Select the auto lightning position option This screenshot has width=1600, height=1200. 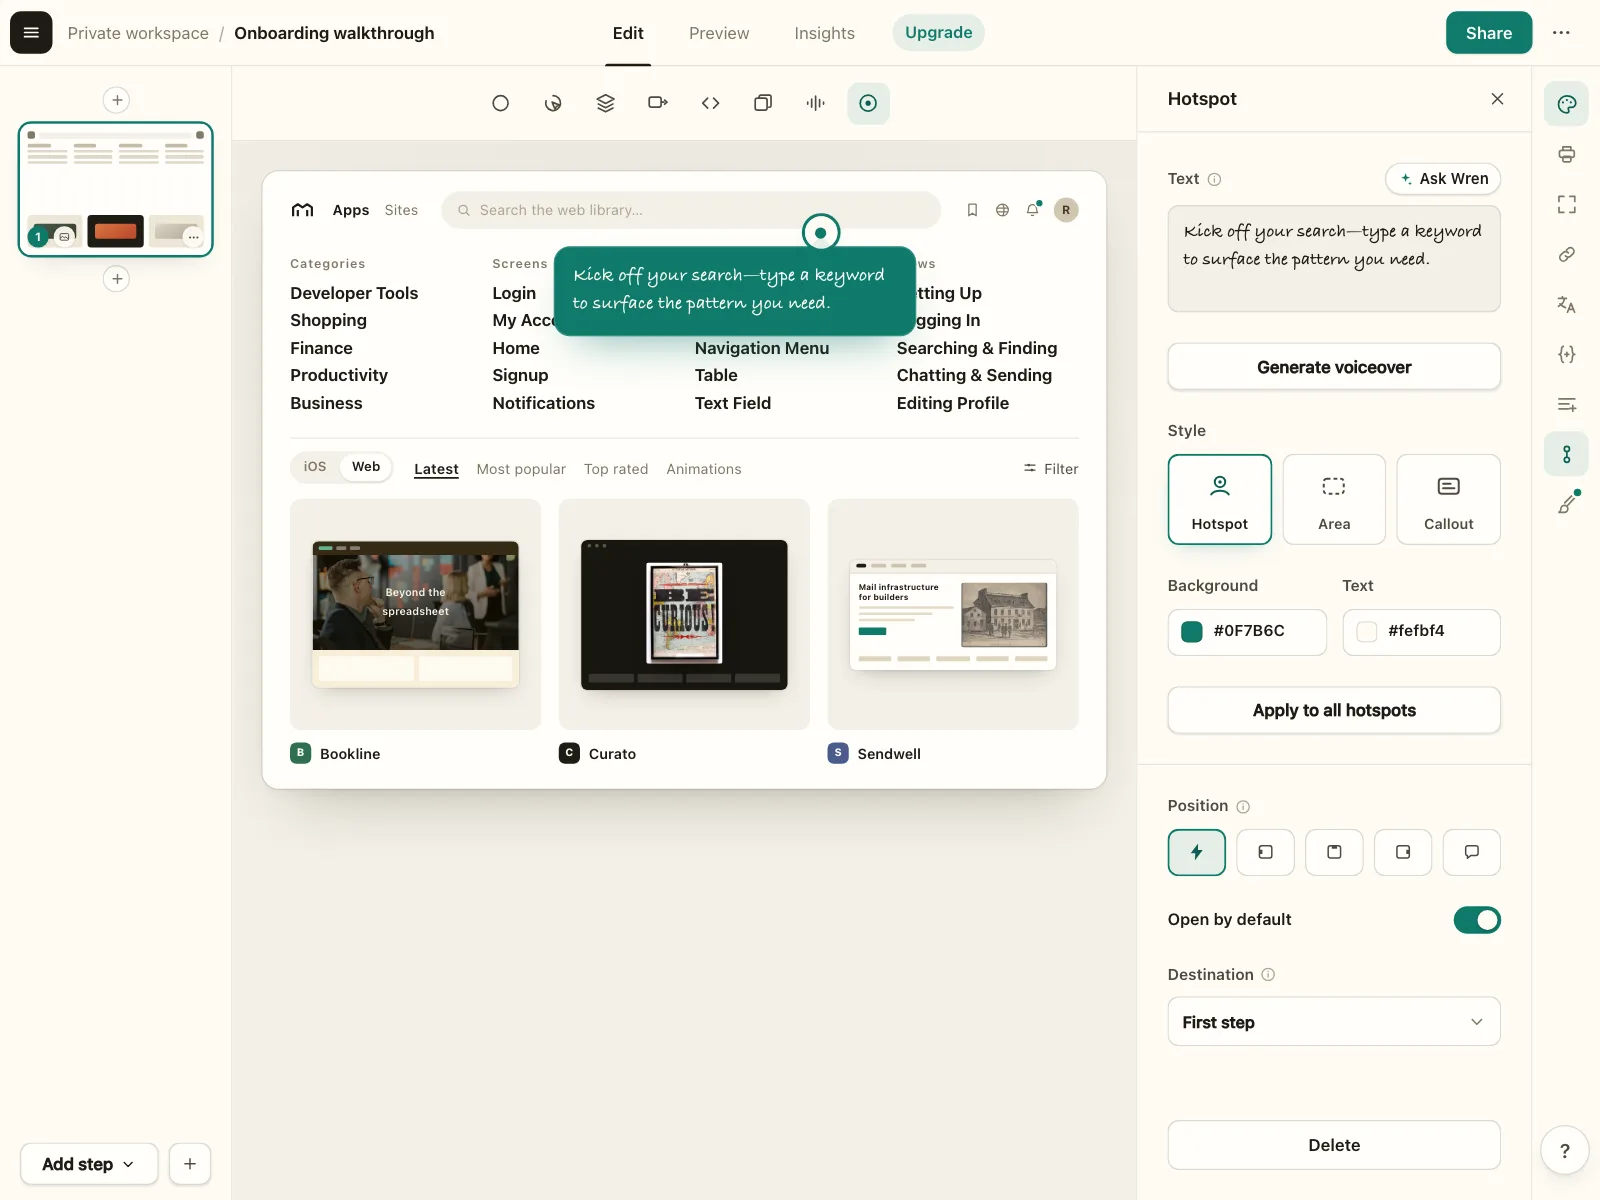(x=1196, y=853)
